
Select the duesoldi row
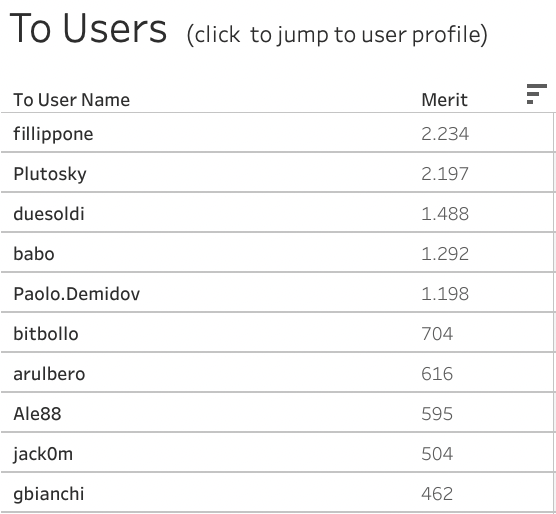277,214
